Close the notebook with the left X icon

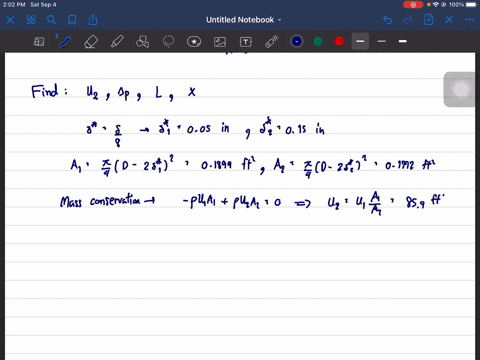coord(10,20)
